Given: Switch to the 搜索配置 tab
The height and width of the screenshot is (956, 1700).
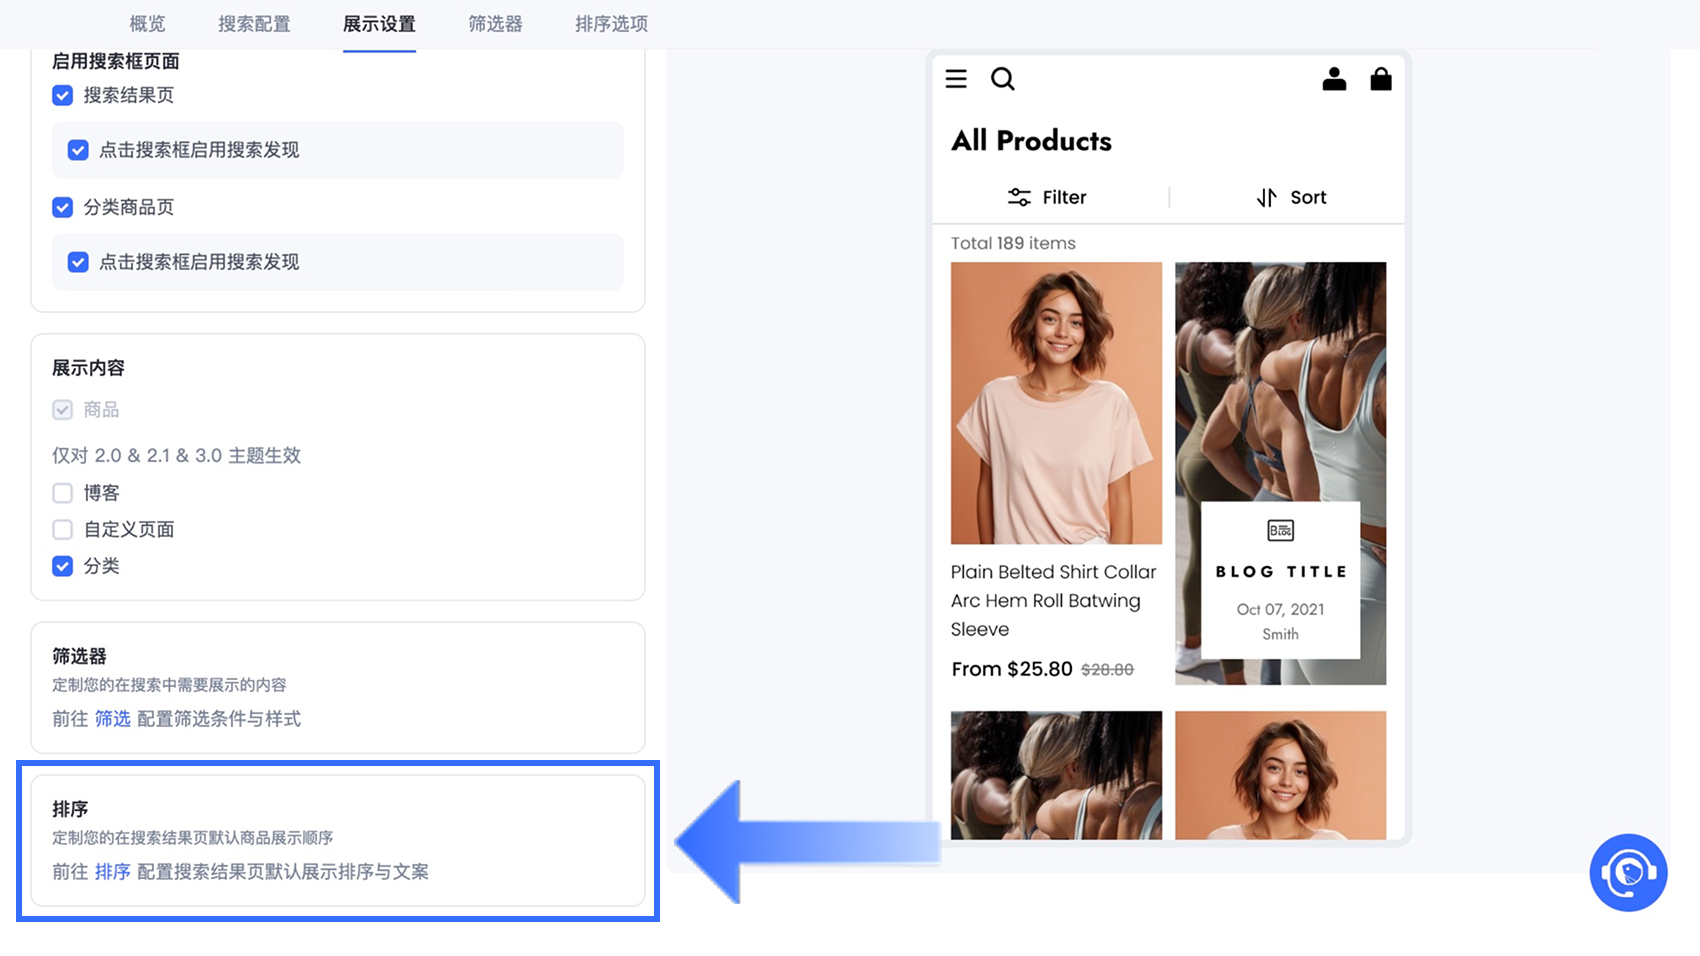Looking at the screenshot, I should [254, 24].
